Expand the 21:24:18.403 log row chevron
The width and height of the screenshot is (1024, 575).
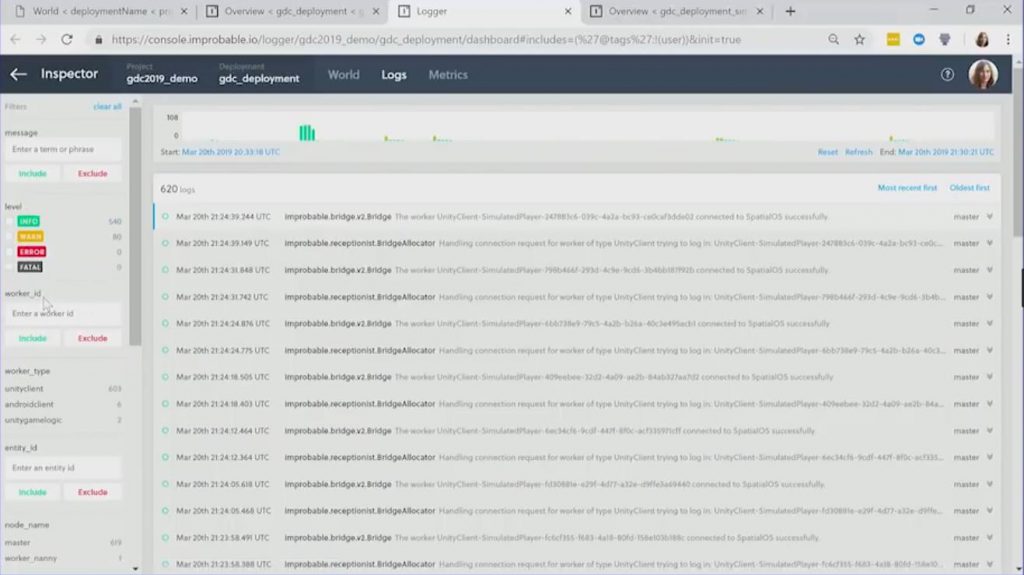click(x=989, y=404)
